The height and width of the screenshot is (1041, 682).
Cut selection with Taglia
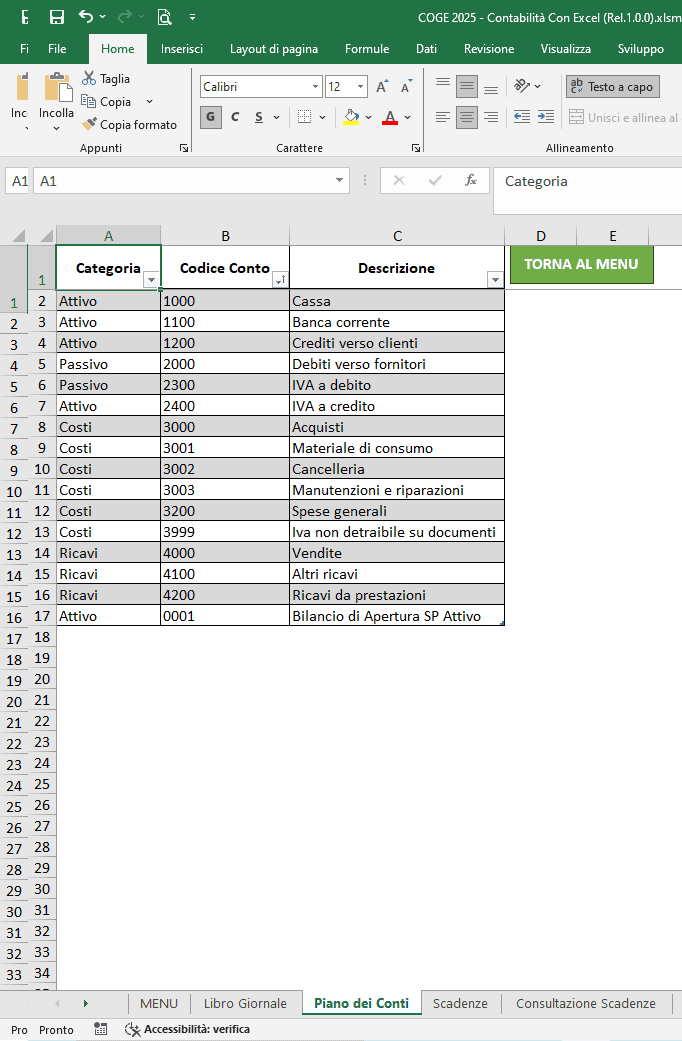point(106,78)
